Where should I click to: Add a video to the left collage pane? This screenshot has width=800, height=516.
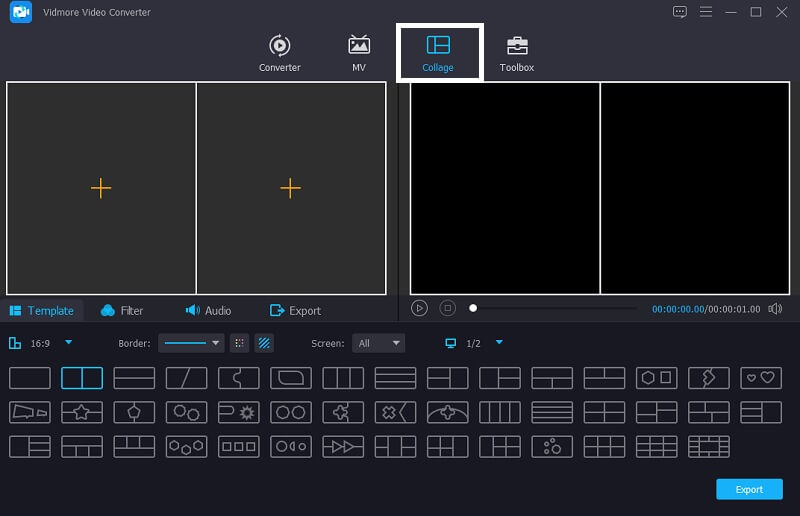[x=101, y=188]
